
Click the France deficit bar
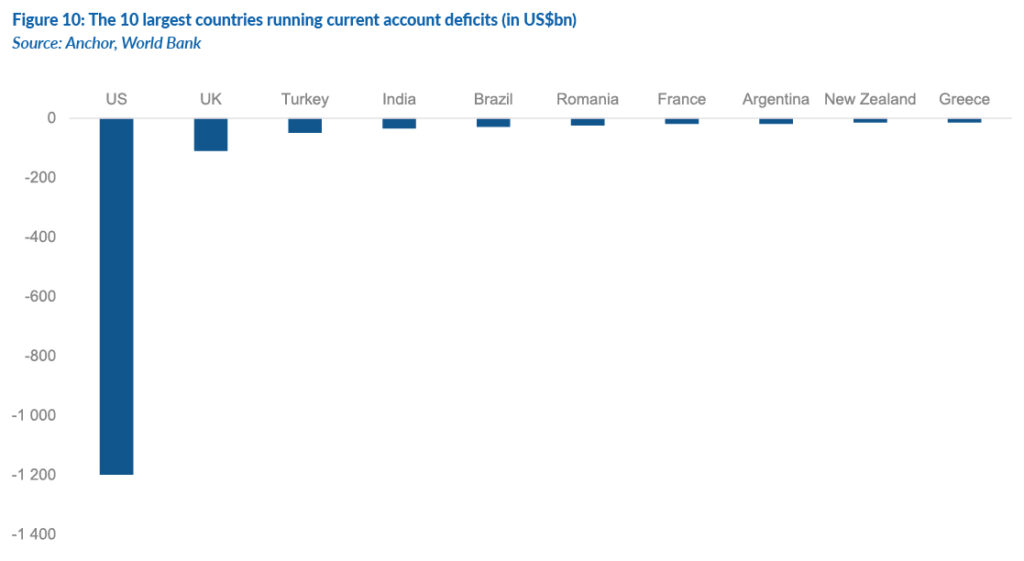click(x=682, y=121)
